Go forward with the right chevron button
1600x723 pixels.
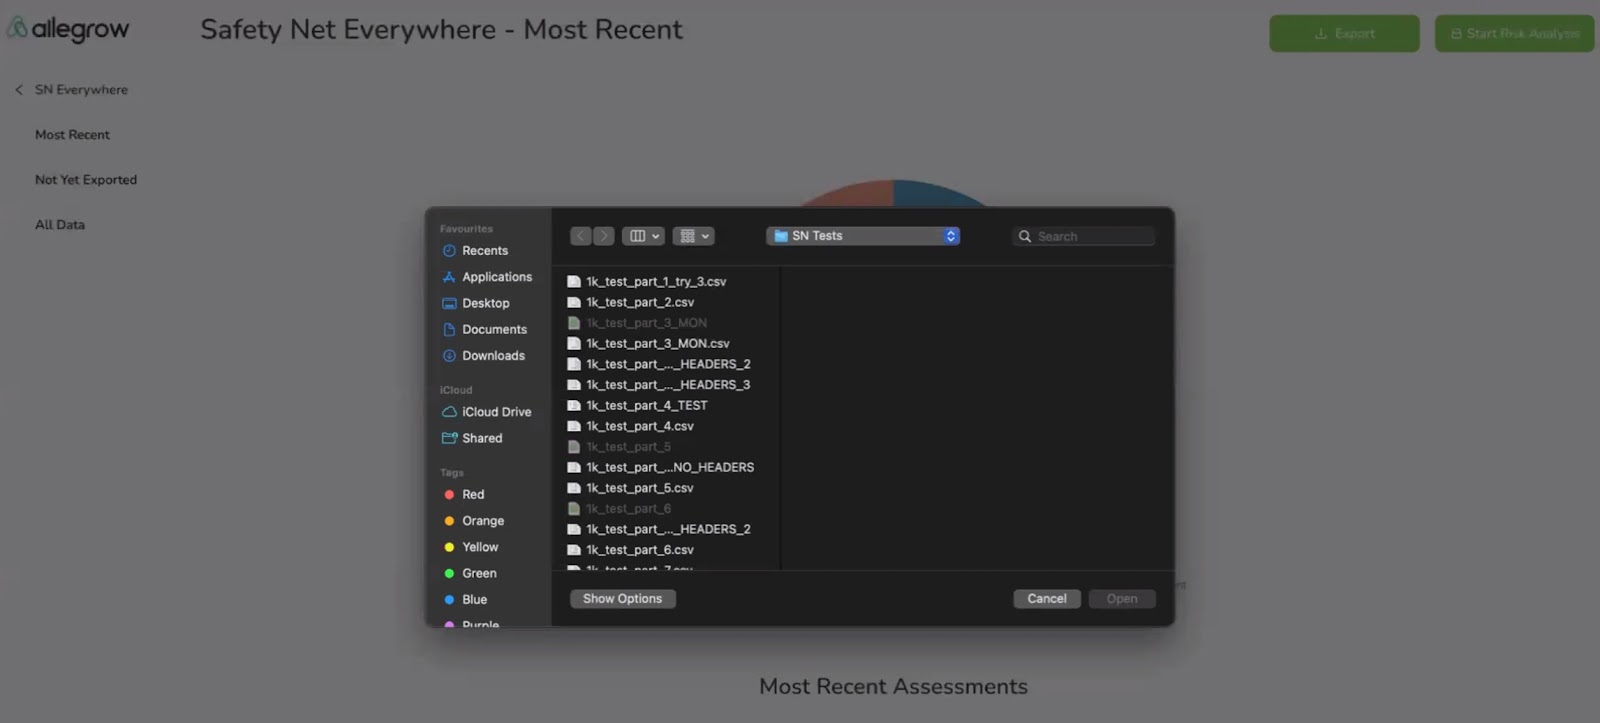point(603,236)
